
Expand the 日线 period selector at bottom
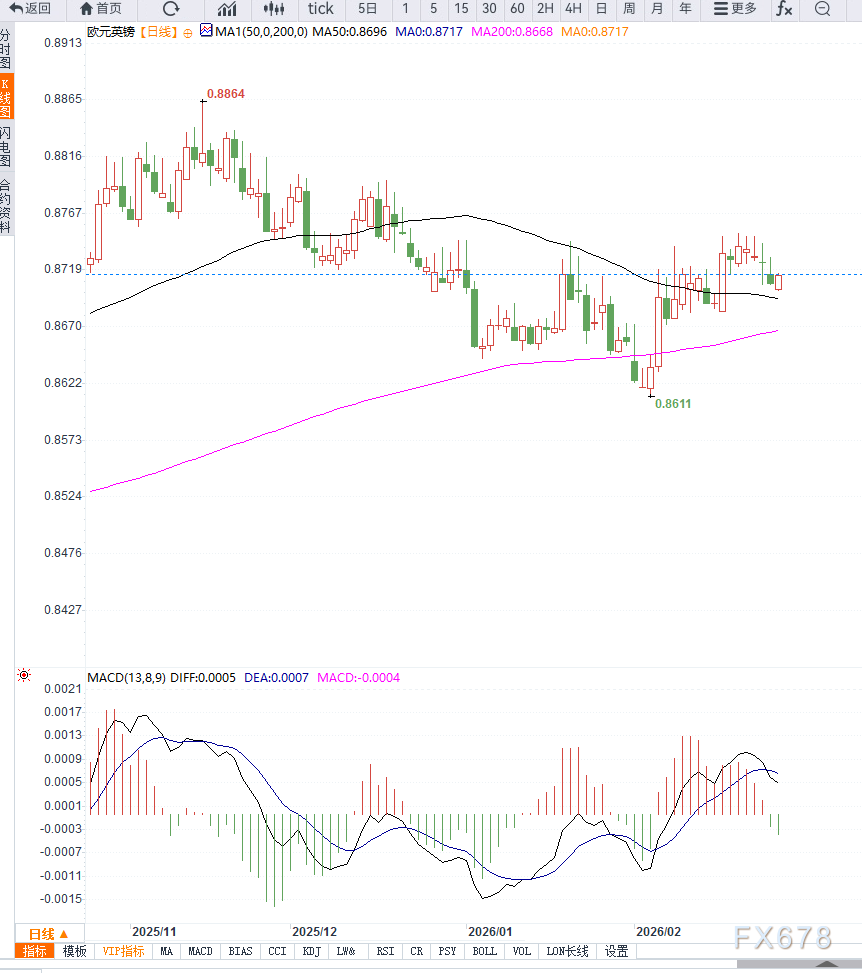pyautogui.click(x=48, y=933)
